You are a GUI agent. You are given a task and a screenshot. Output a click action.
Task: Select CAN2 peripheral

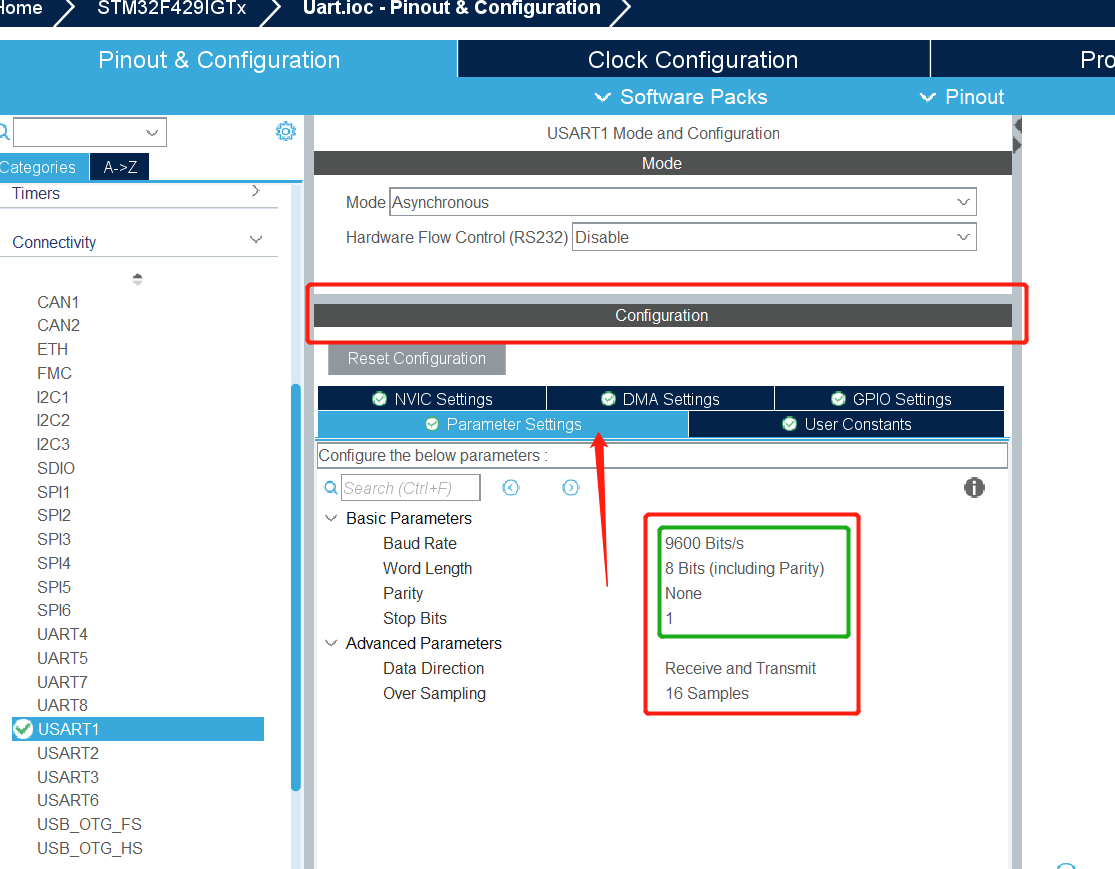pos(58,325)
